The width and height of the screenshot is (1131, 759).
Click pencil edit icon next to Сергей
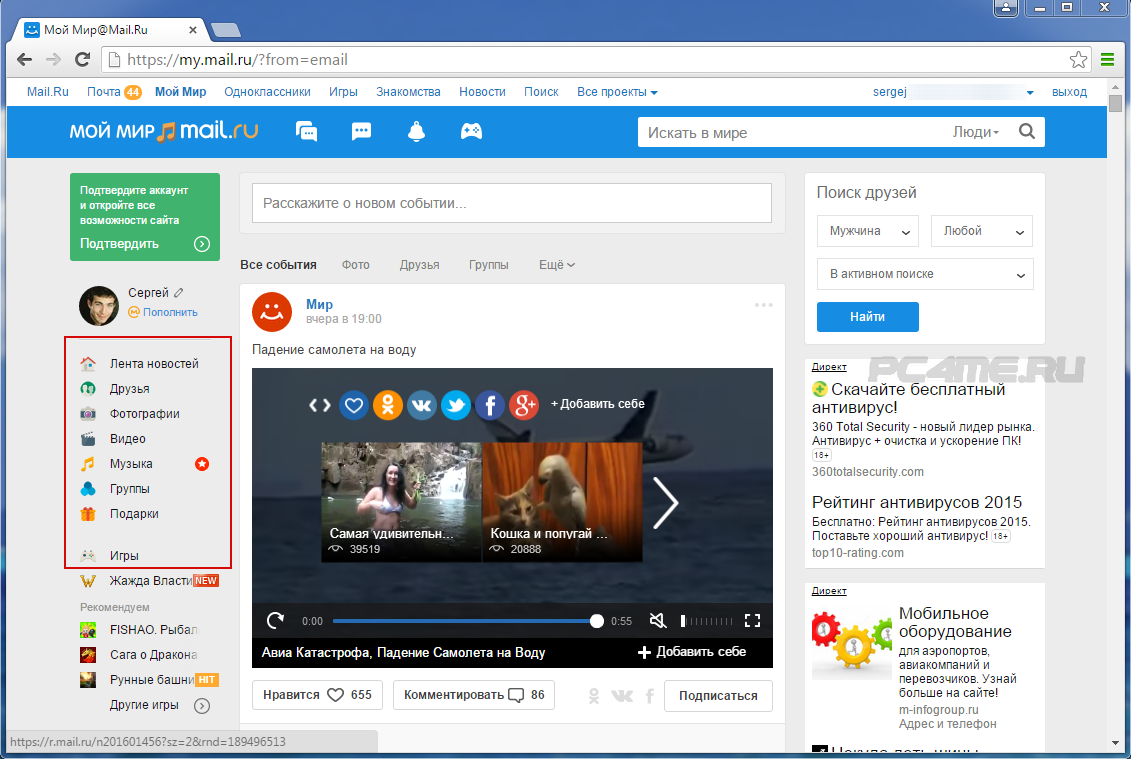[x=179, y=292]
